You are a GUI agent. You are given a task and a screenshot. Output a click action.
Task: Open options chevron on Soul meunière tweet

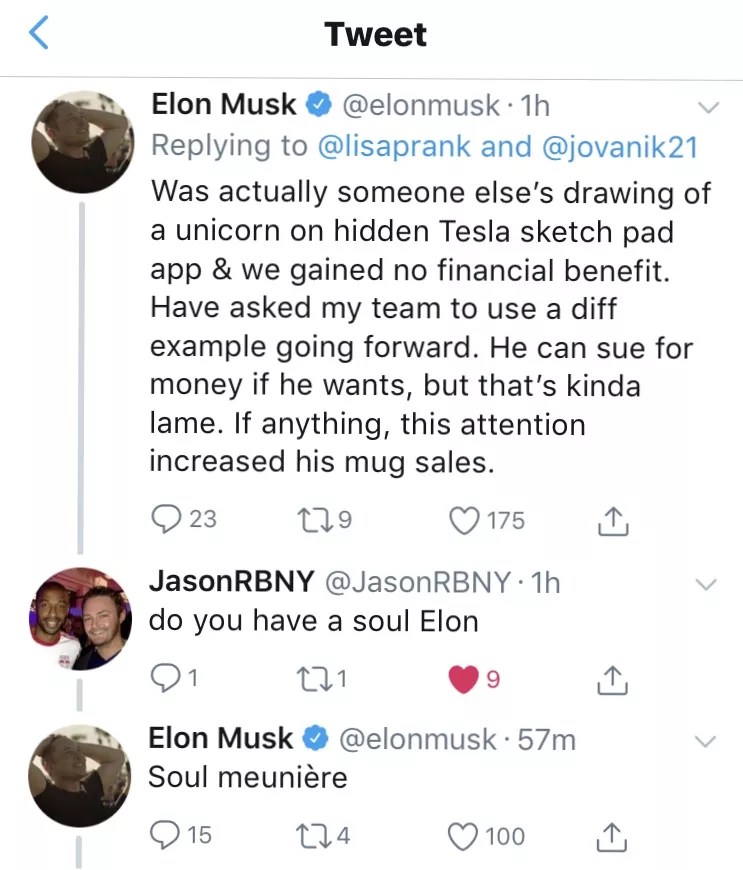click(707, 741)
